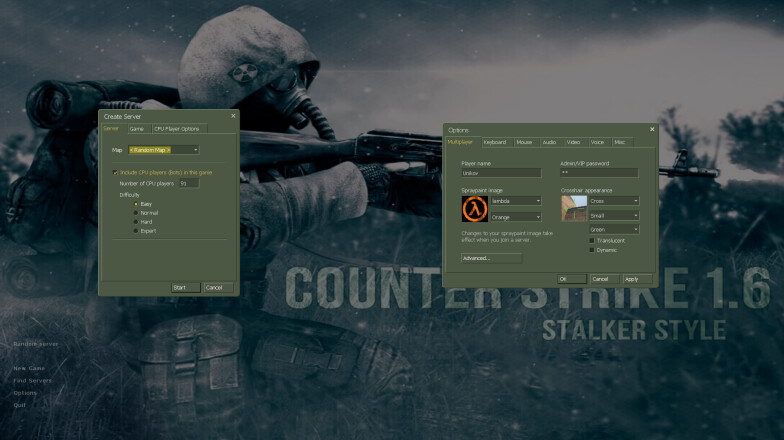Enable Dynamic crosshair checkbox
The height and width of the screenshot is (440, 784).
pos(592,250)
